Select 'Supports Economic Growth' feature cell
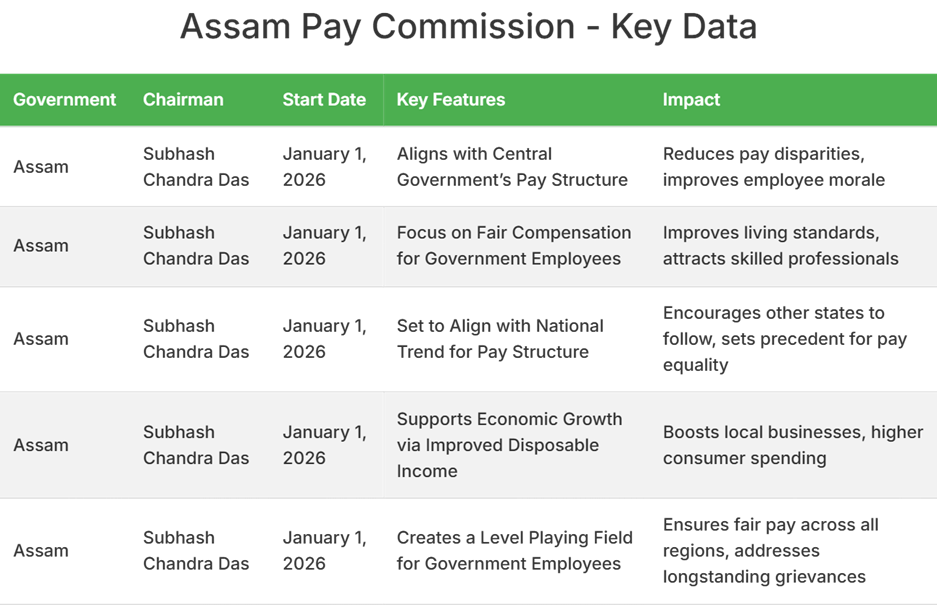Image resolution: width=937 pixels, height=605 pixels. click(x=509, y=445)
